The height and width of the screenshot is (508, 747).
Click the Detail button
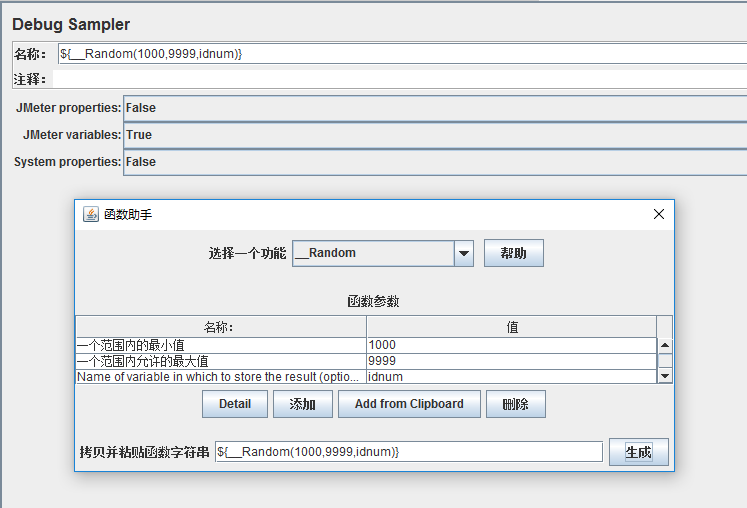235,404
